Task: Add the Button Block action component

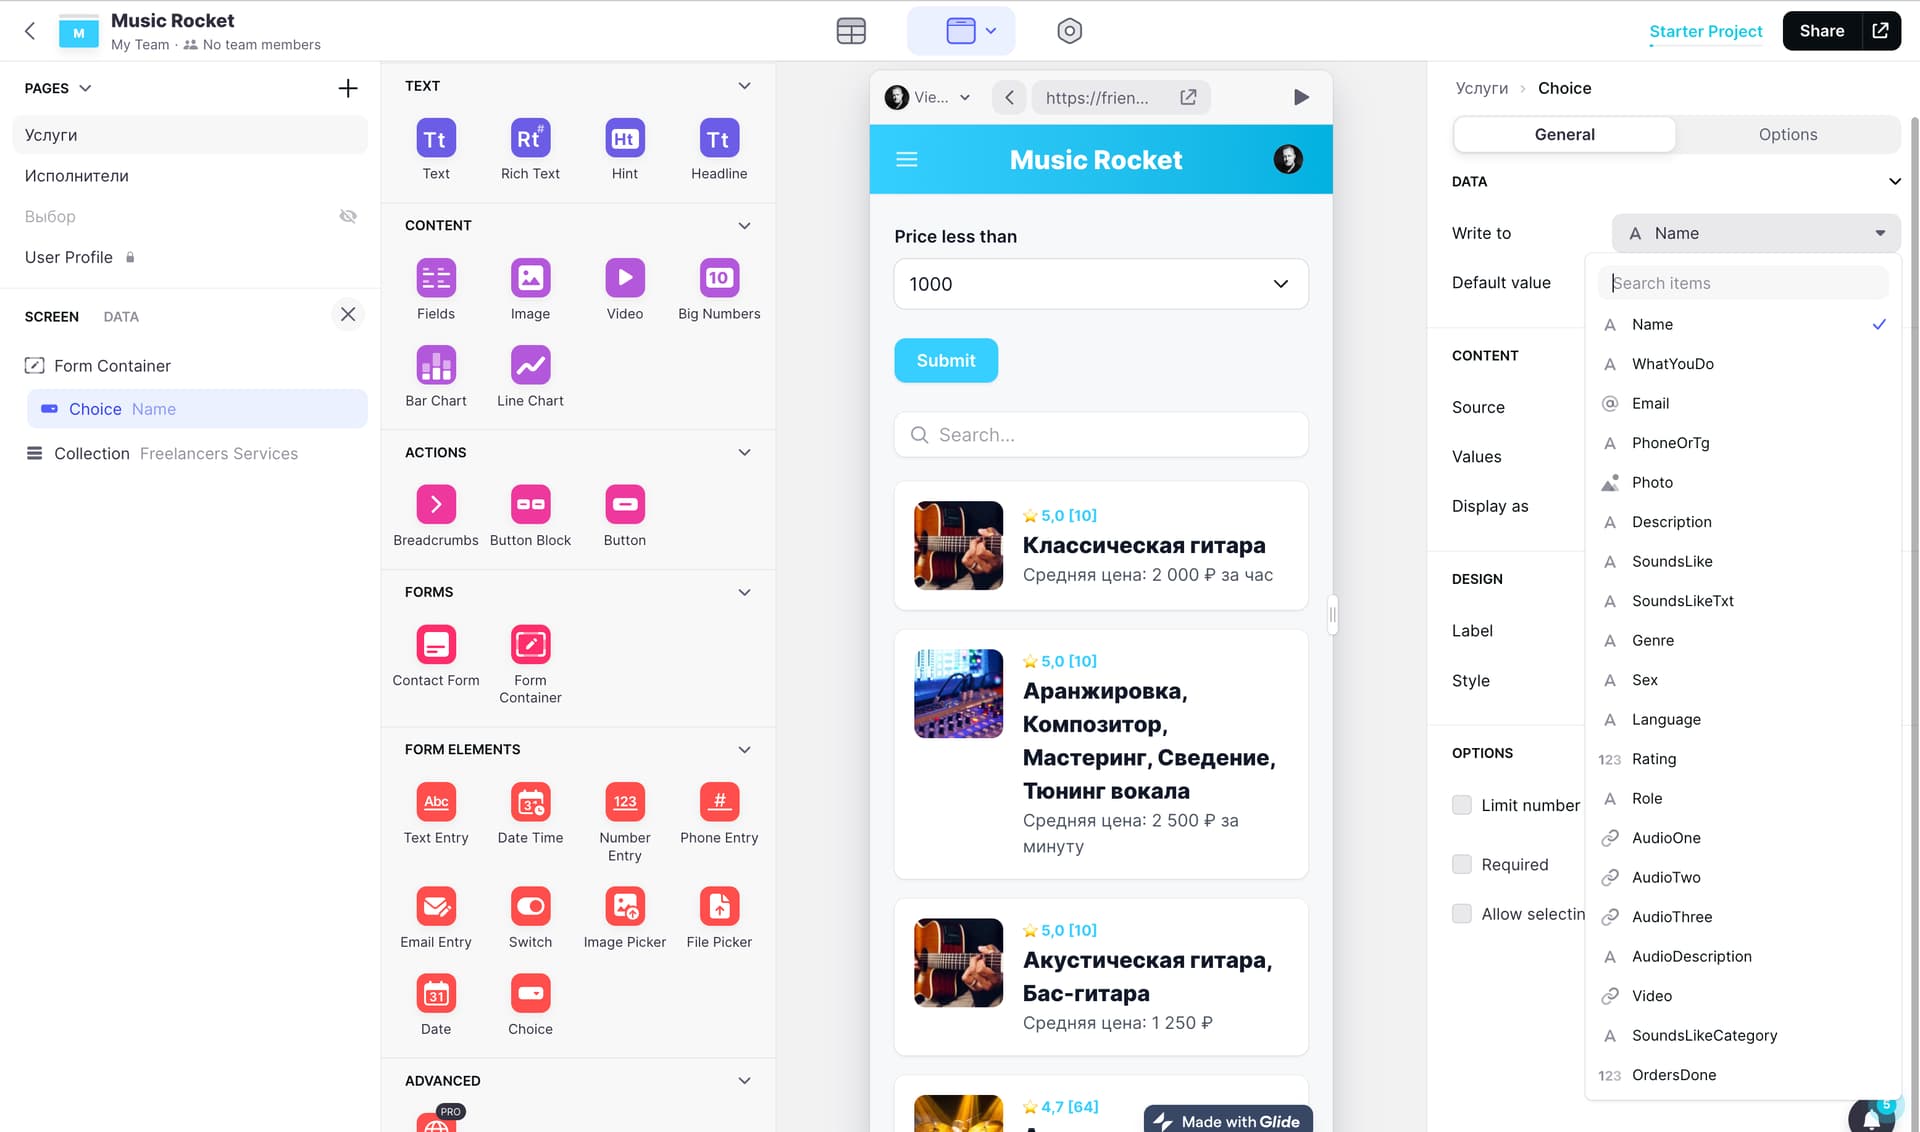Action: pos(529,505)
